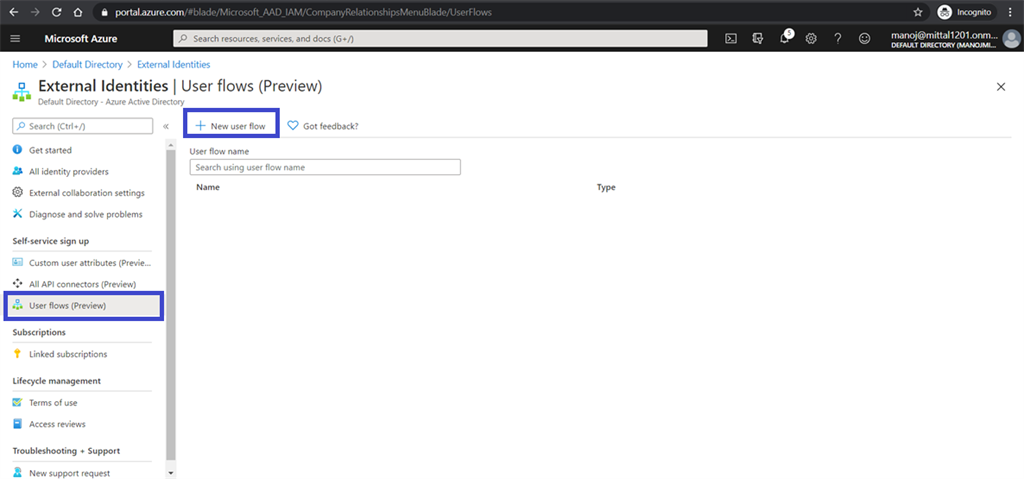Go to the browser home page icon
The width and height of the screenshot is (1024, 479).
point(78,12)
